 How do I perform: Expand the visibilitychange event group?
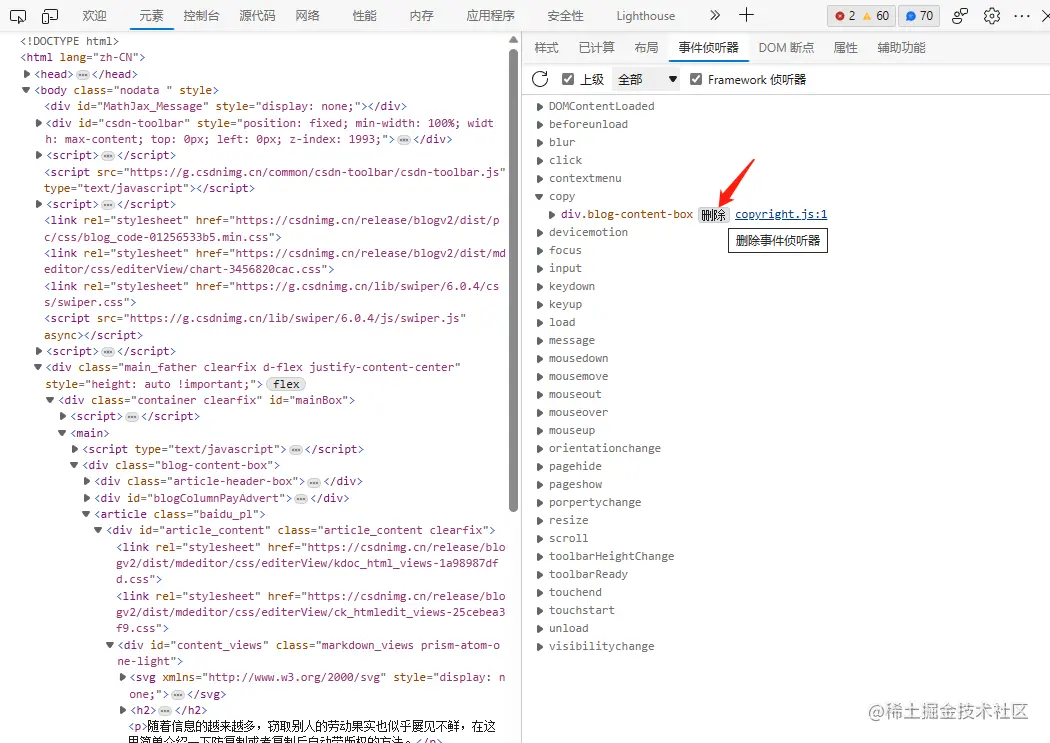pyautogui.click(x=540, y=647)
